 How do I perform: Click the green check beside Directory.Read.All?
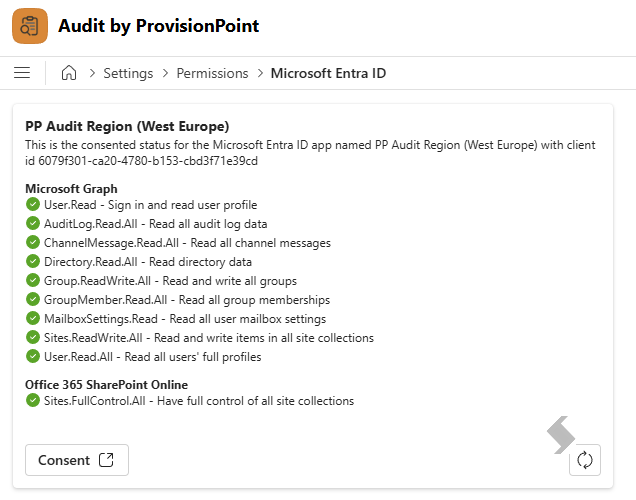(33, 262)
